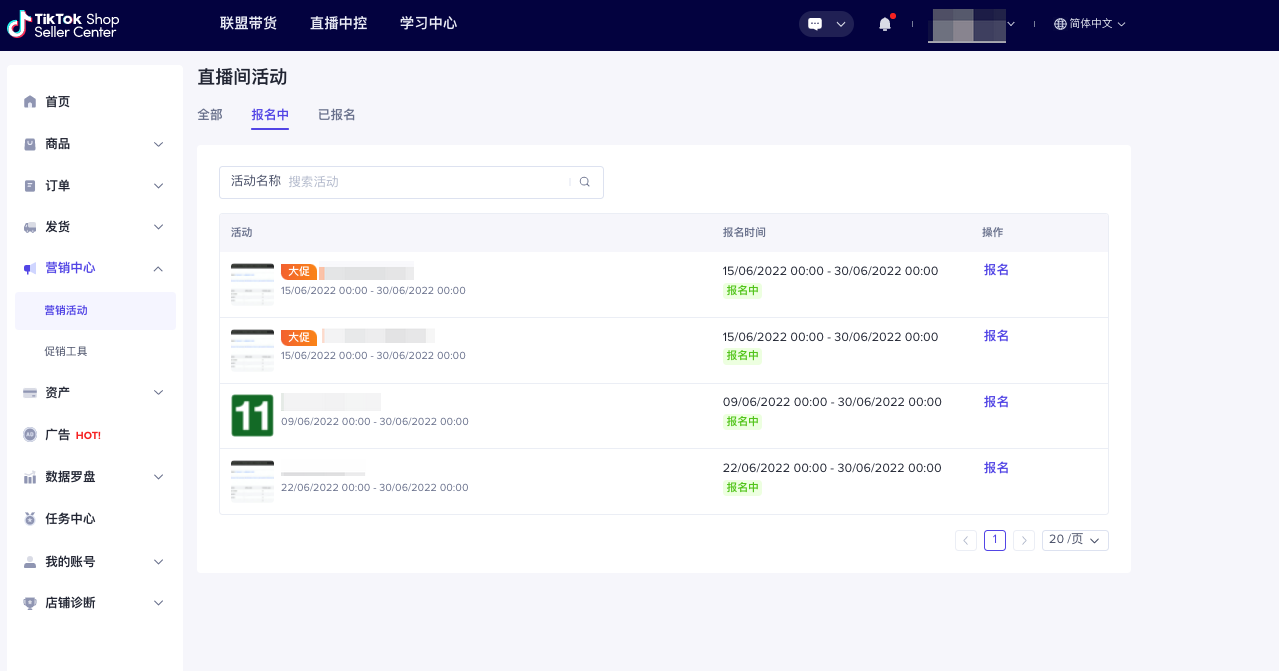Click 报名 for the 22/06/2022 activity
Viewport: 1279px width, 671px height.
[x=996, y=468]
